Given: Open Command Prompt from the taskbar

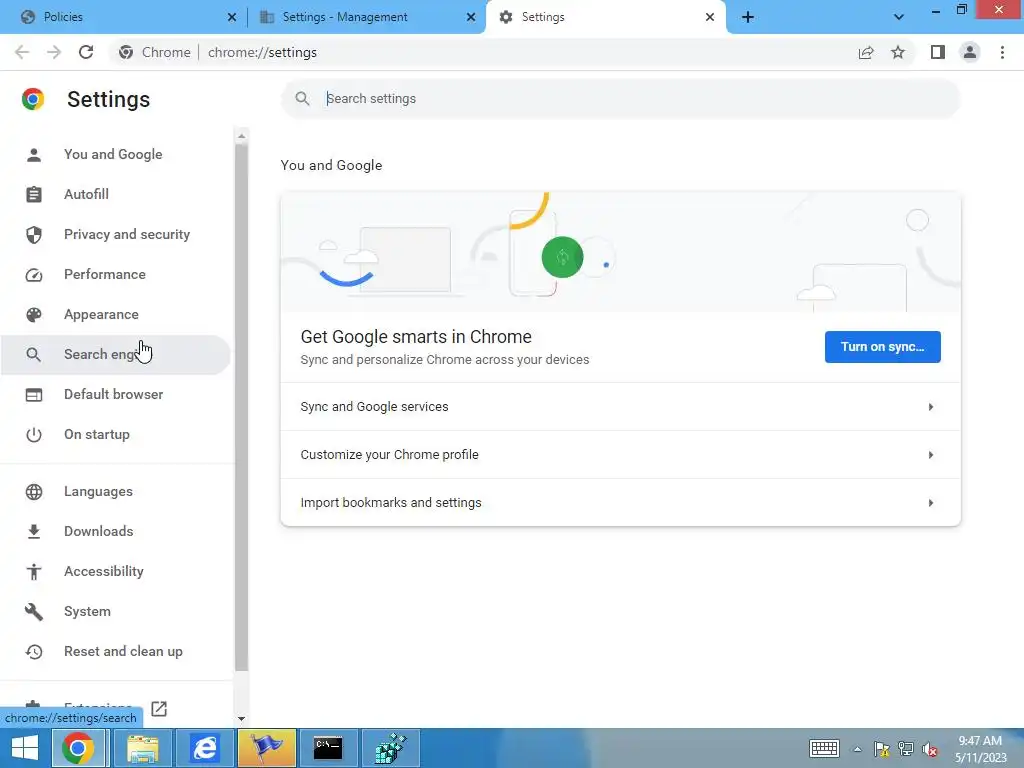Looking at the screenshot, I should coord(328,748).
